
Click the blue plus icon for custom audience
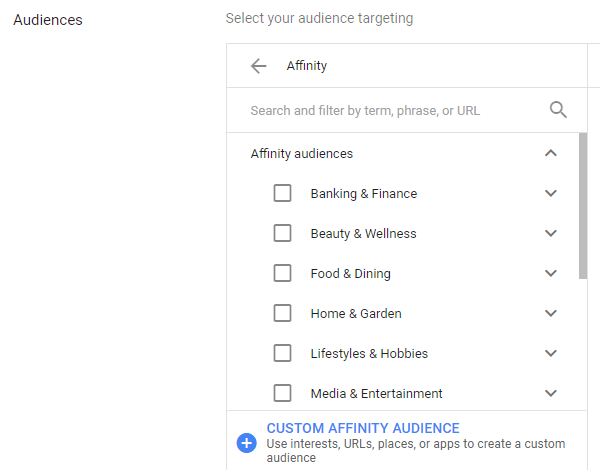(247, 442)
